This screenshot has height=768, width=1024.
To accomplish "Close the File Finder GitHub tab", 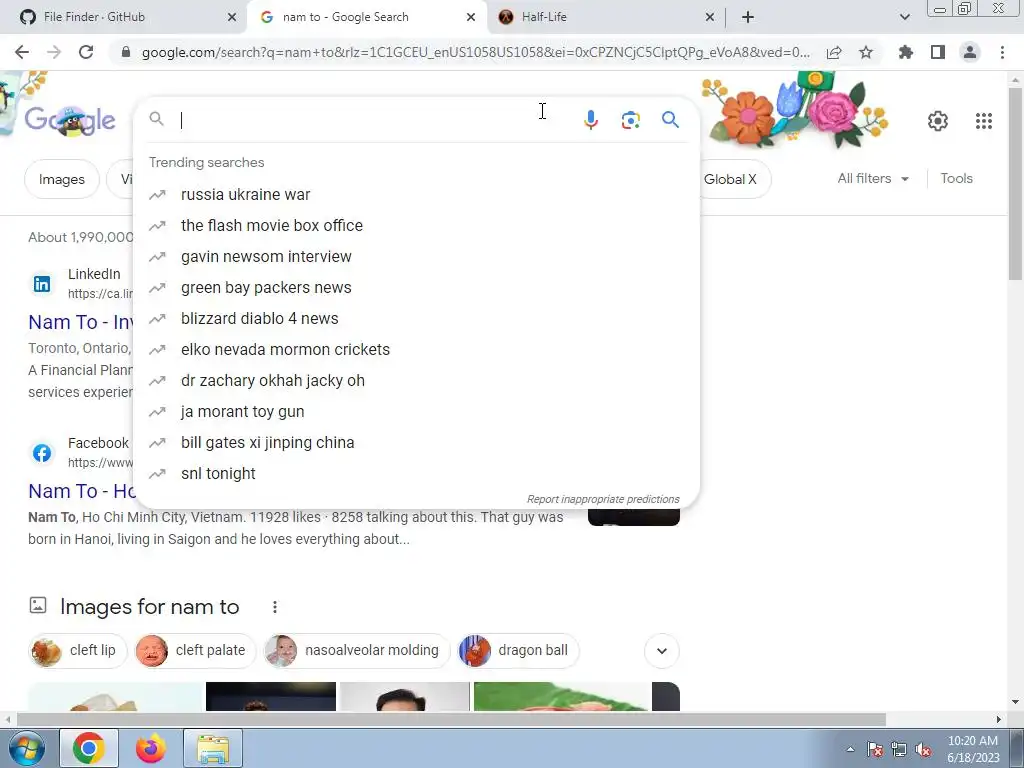I will [x=232, y=17].
